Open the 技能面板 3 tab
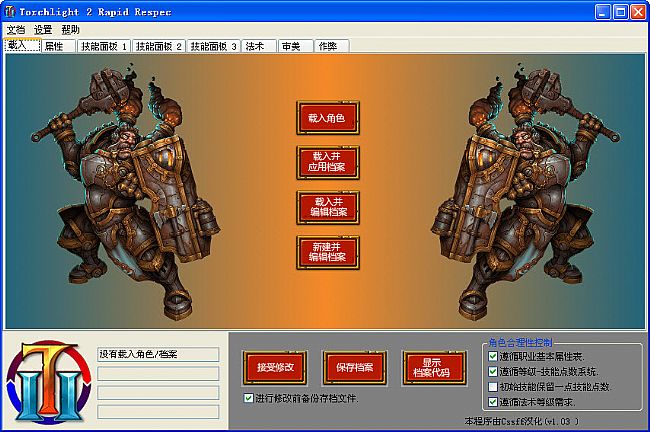 click(x=213, y=46)
